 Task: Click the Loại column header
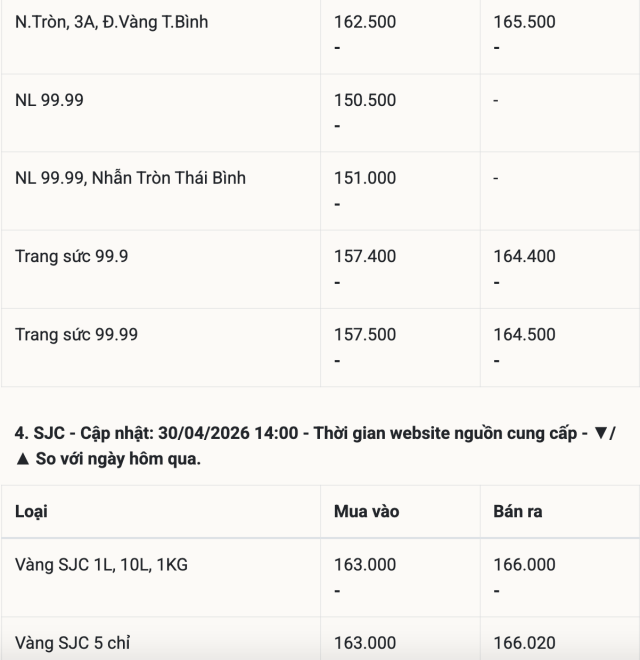[31, 511]
